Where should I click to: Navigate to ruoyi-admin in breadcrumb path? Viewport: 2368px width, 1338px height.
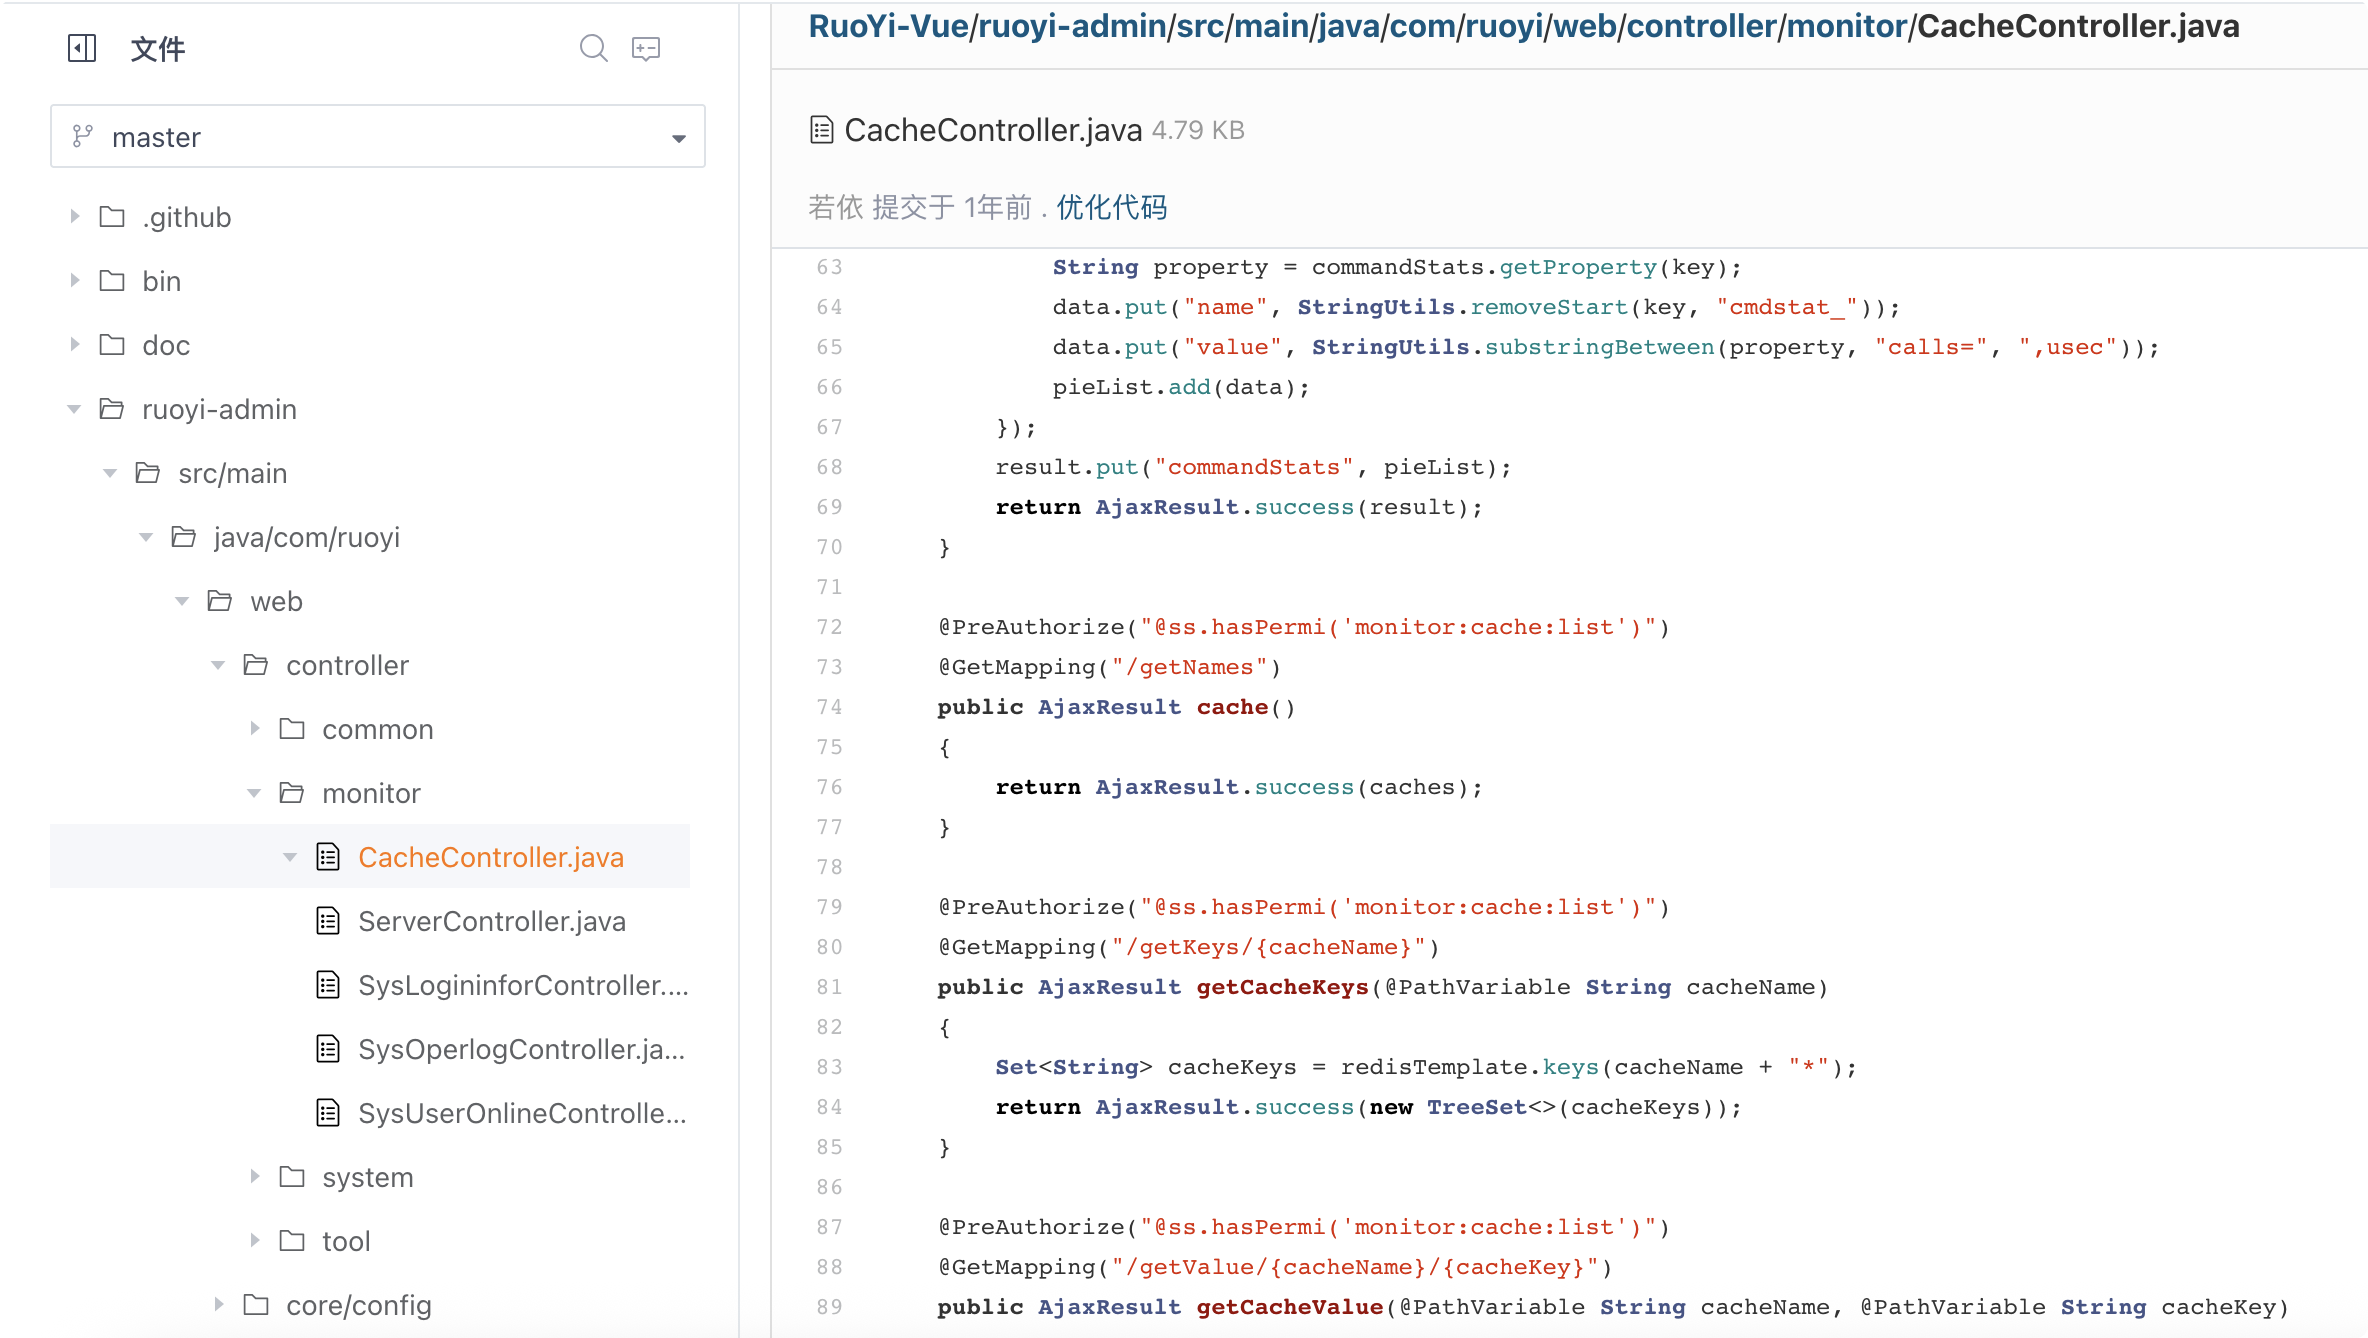click(1072, 27)
